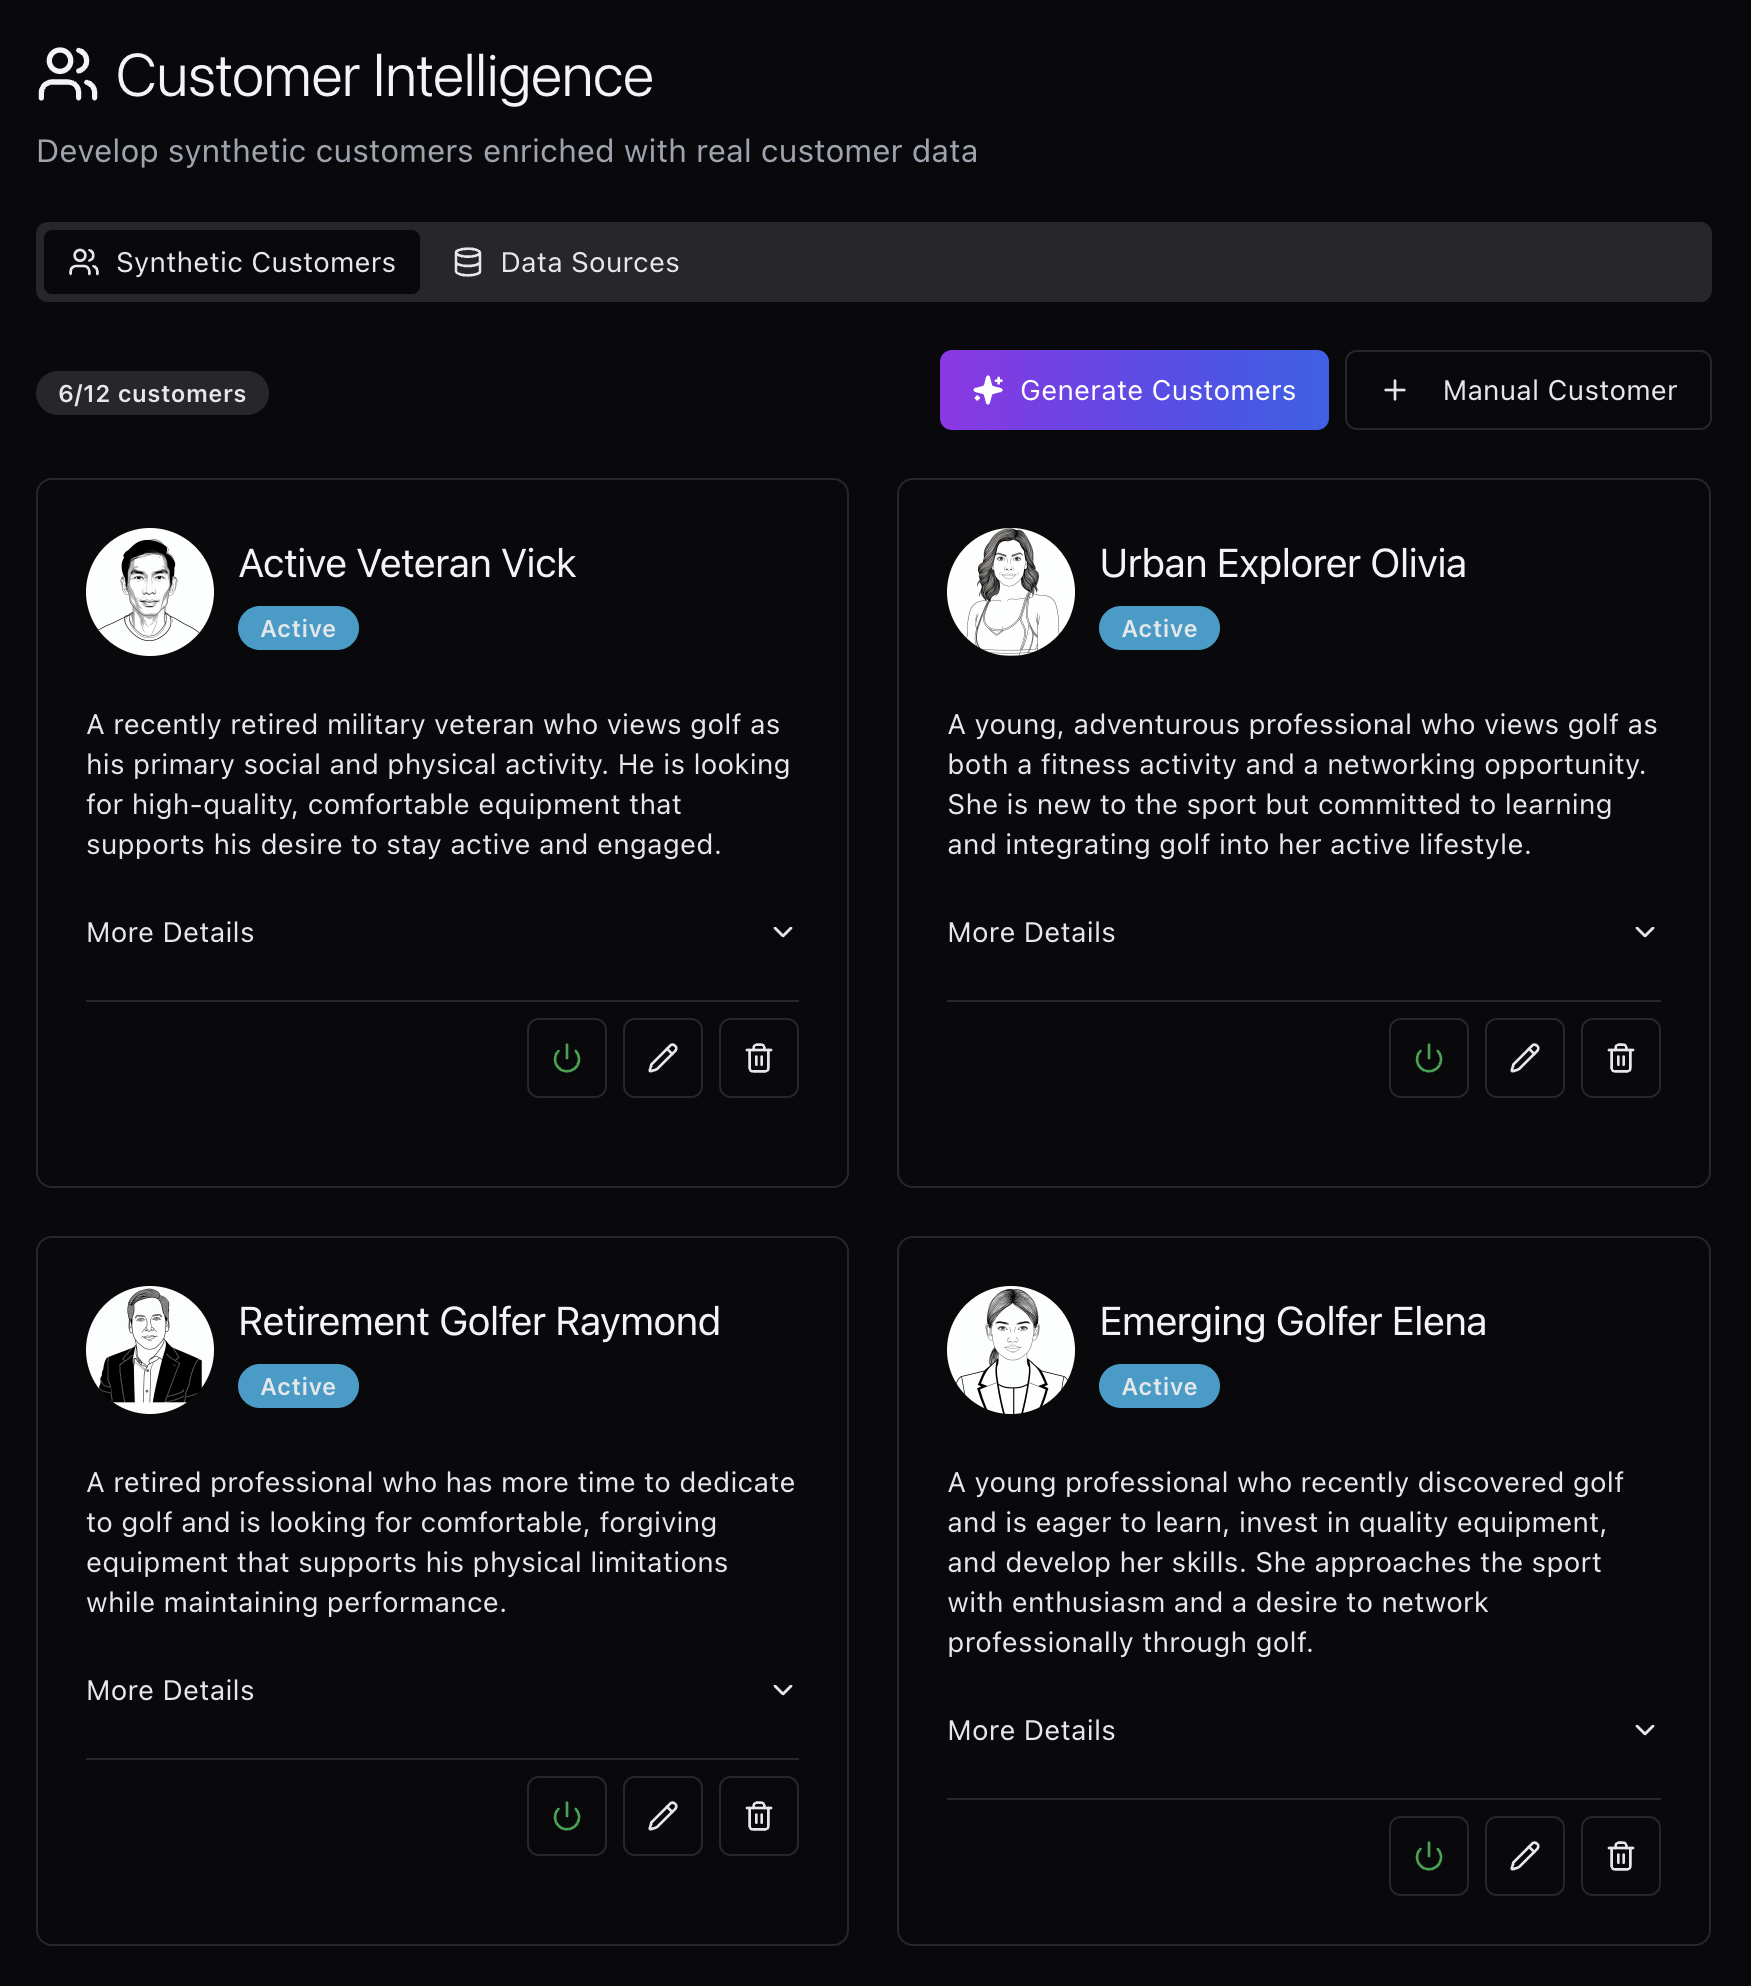Add a new customer via Manual Customer
This screenshot has height=1986, width=1751.
[x=1527, y=390]
